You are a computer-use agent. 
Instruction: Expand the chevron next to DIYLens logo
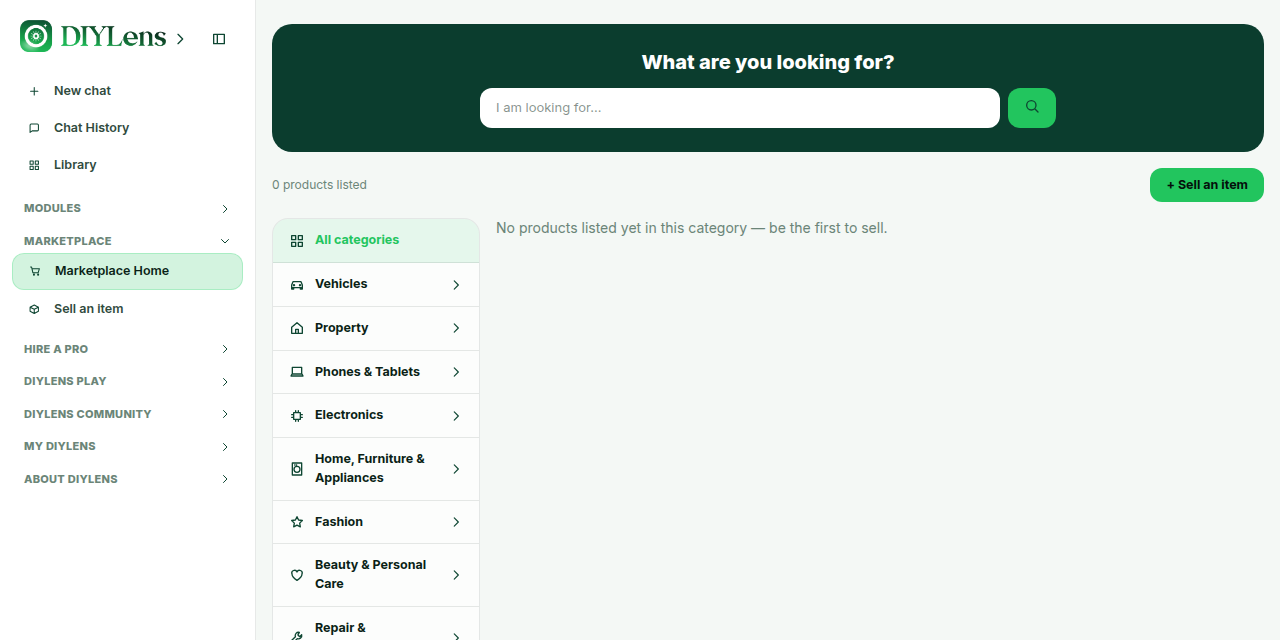click(x=180, y=39)
